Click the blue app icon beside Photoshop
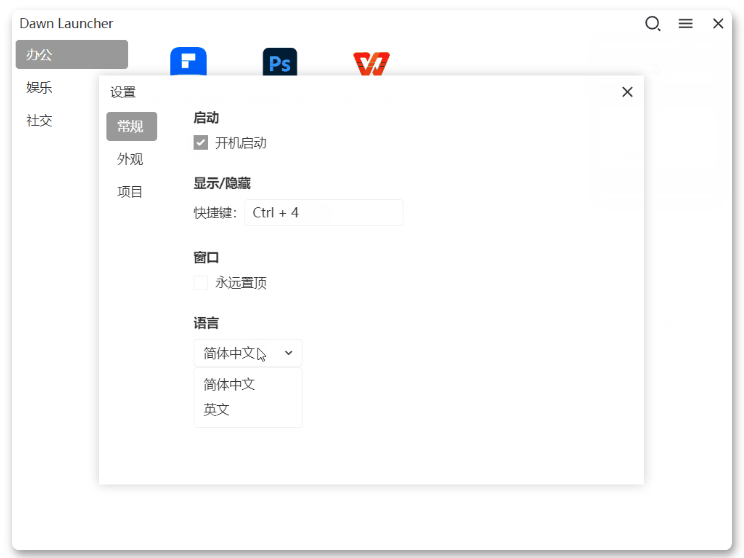Image resolution: width=744 pixels, height=558 pixels. click(x=188, y=62)
